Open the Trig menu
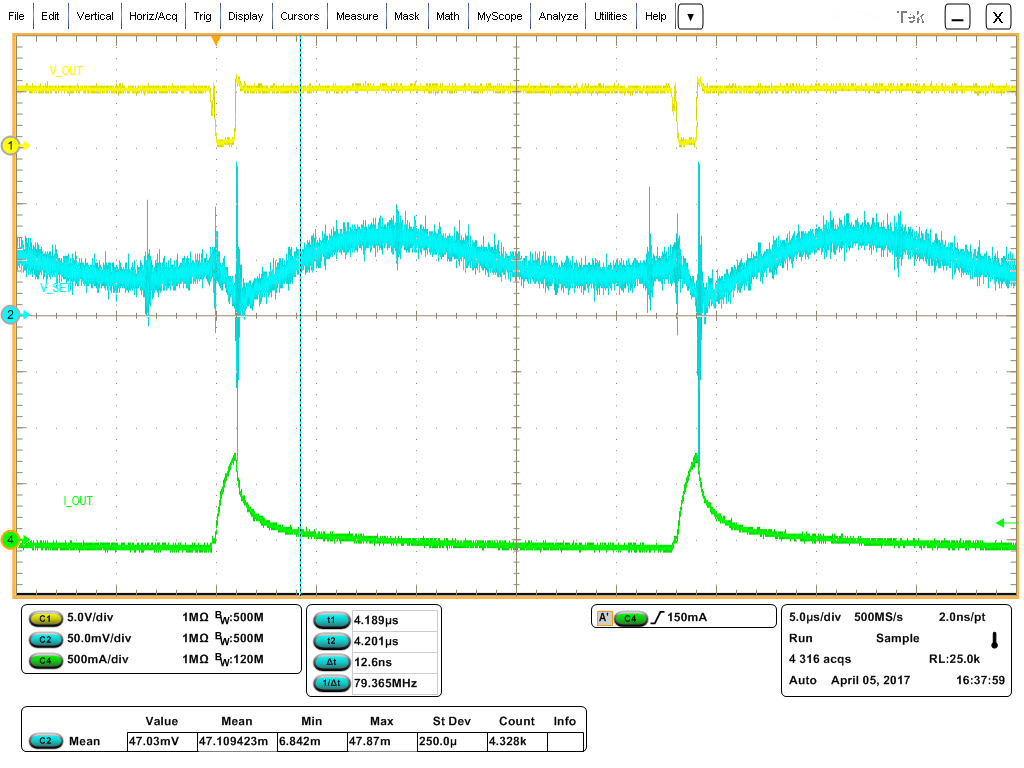 point(202,16)
